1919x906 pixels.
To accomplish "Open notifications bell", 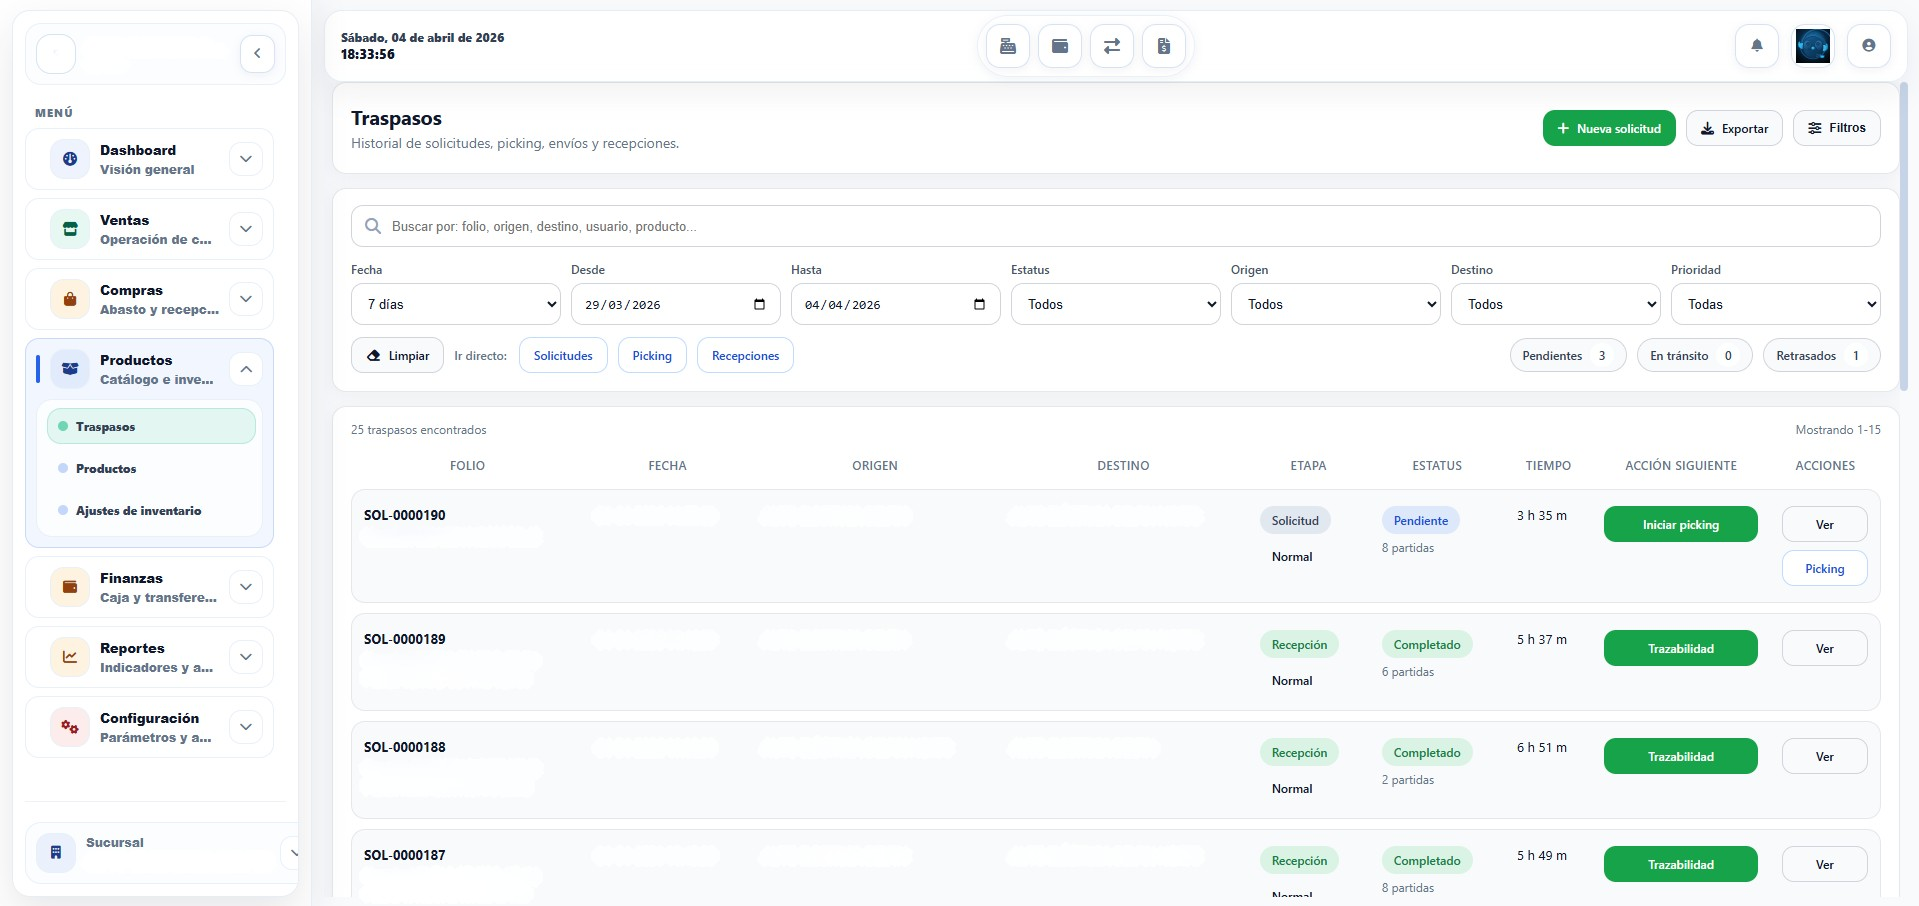I will [1756, 46].
